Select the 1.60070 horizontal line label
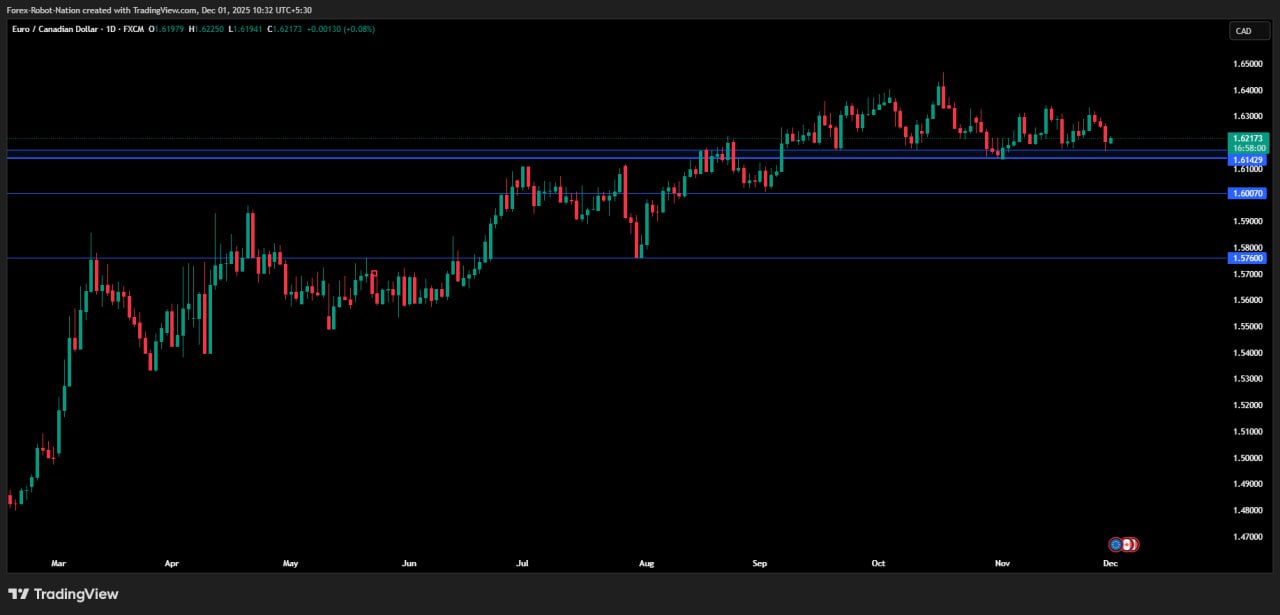Viewport: 1280px width, 615px height. pyautogui.click(x=1248, y=194)
